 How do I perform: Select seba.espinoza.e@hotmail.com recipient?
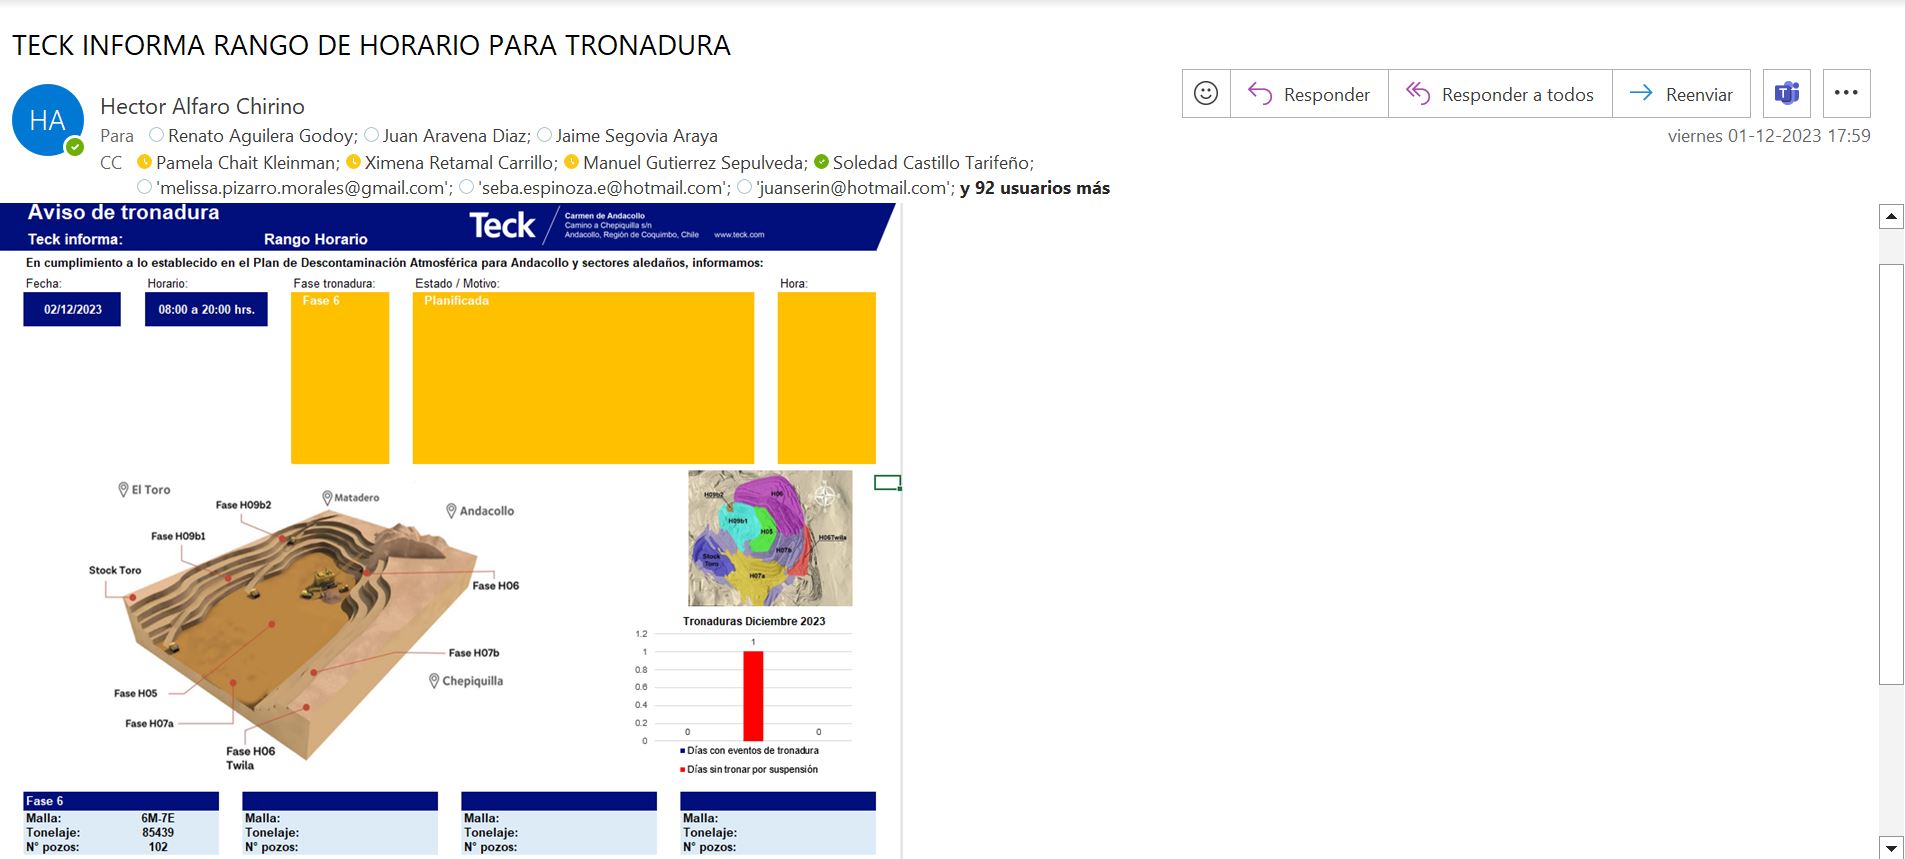pos(604,188)
